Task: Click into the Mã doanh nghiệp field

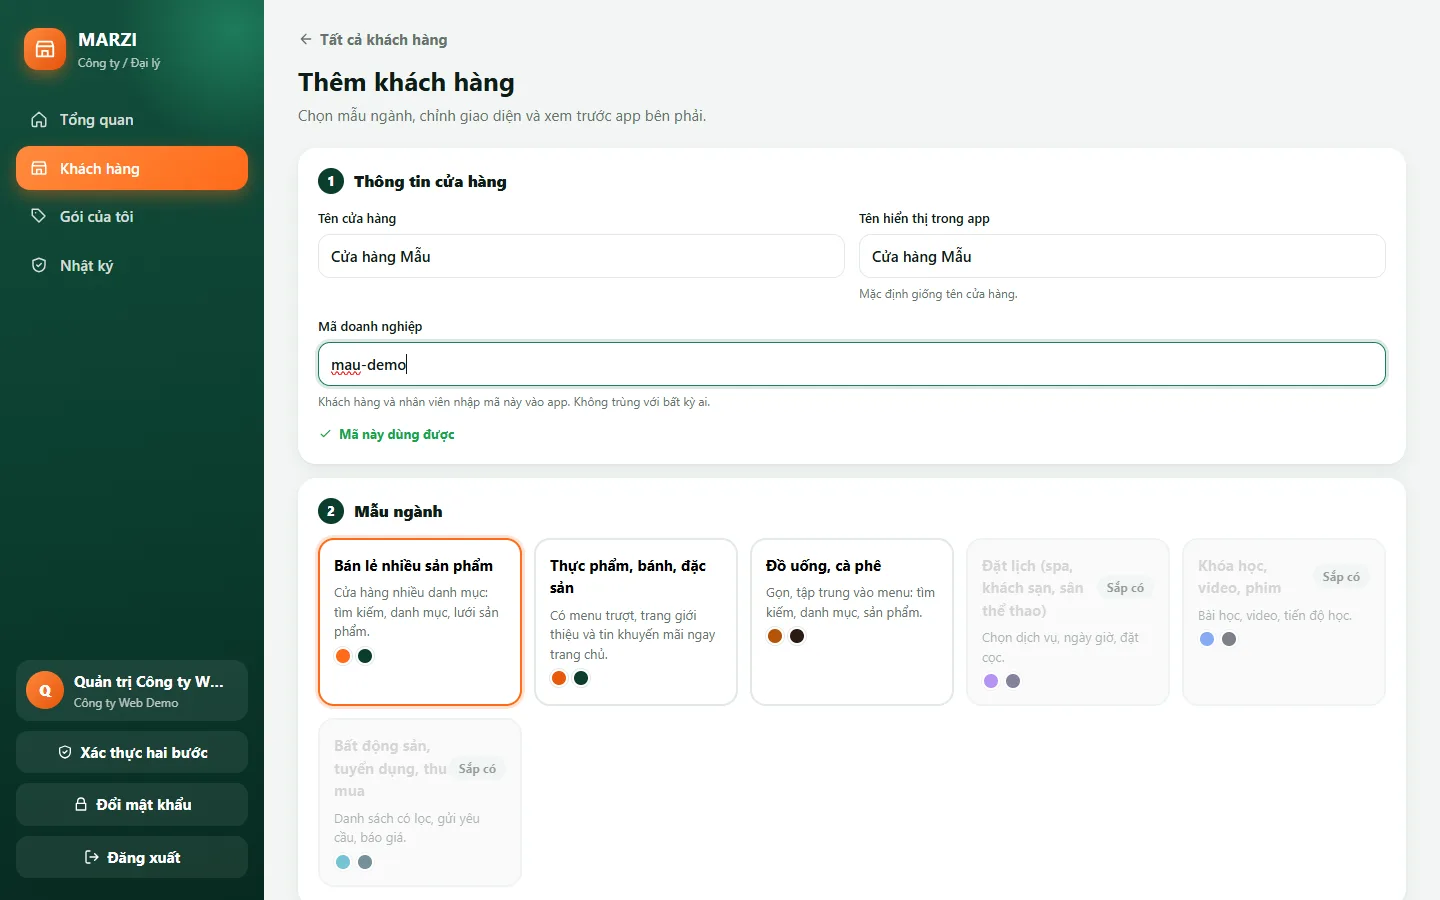Action: [x=852, y=364]
